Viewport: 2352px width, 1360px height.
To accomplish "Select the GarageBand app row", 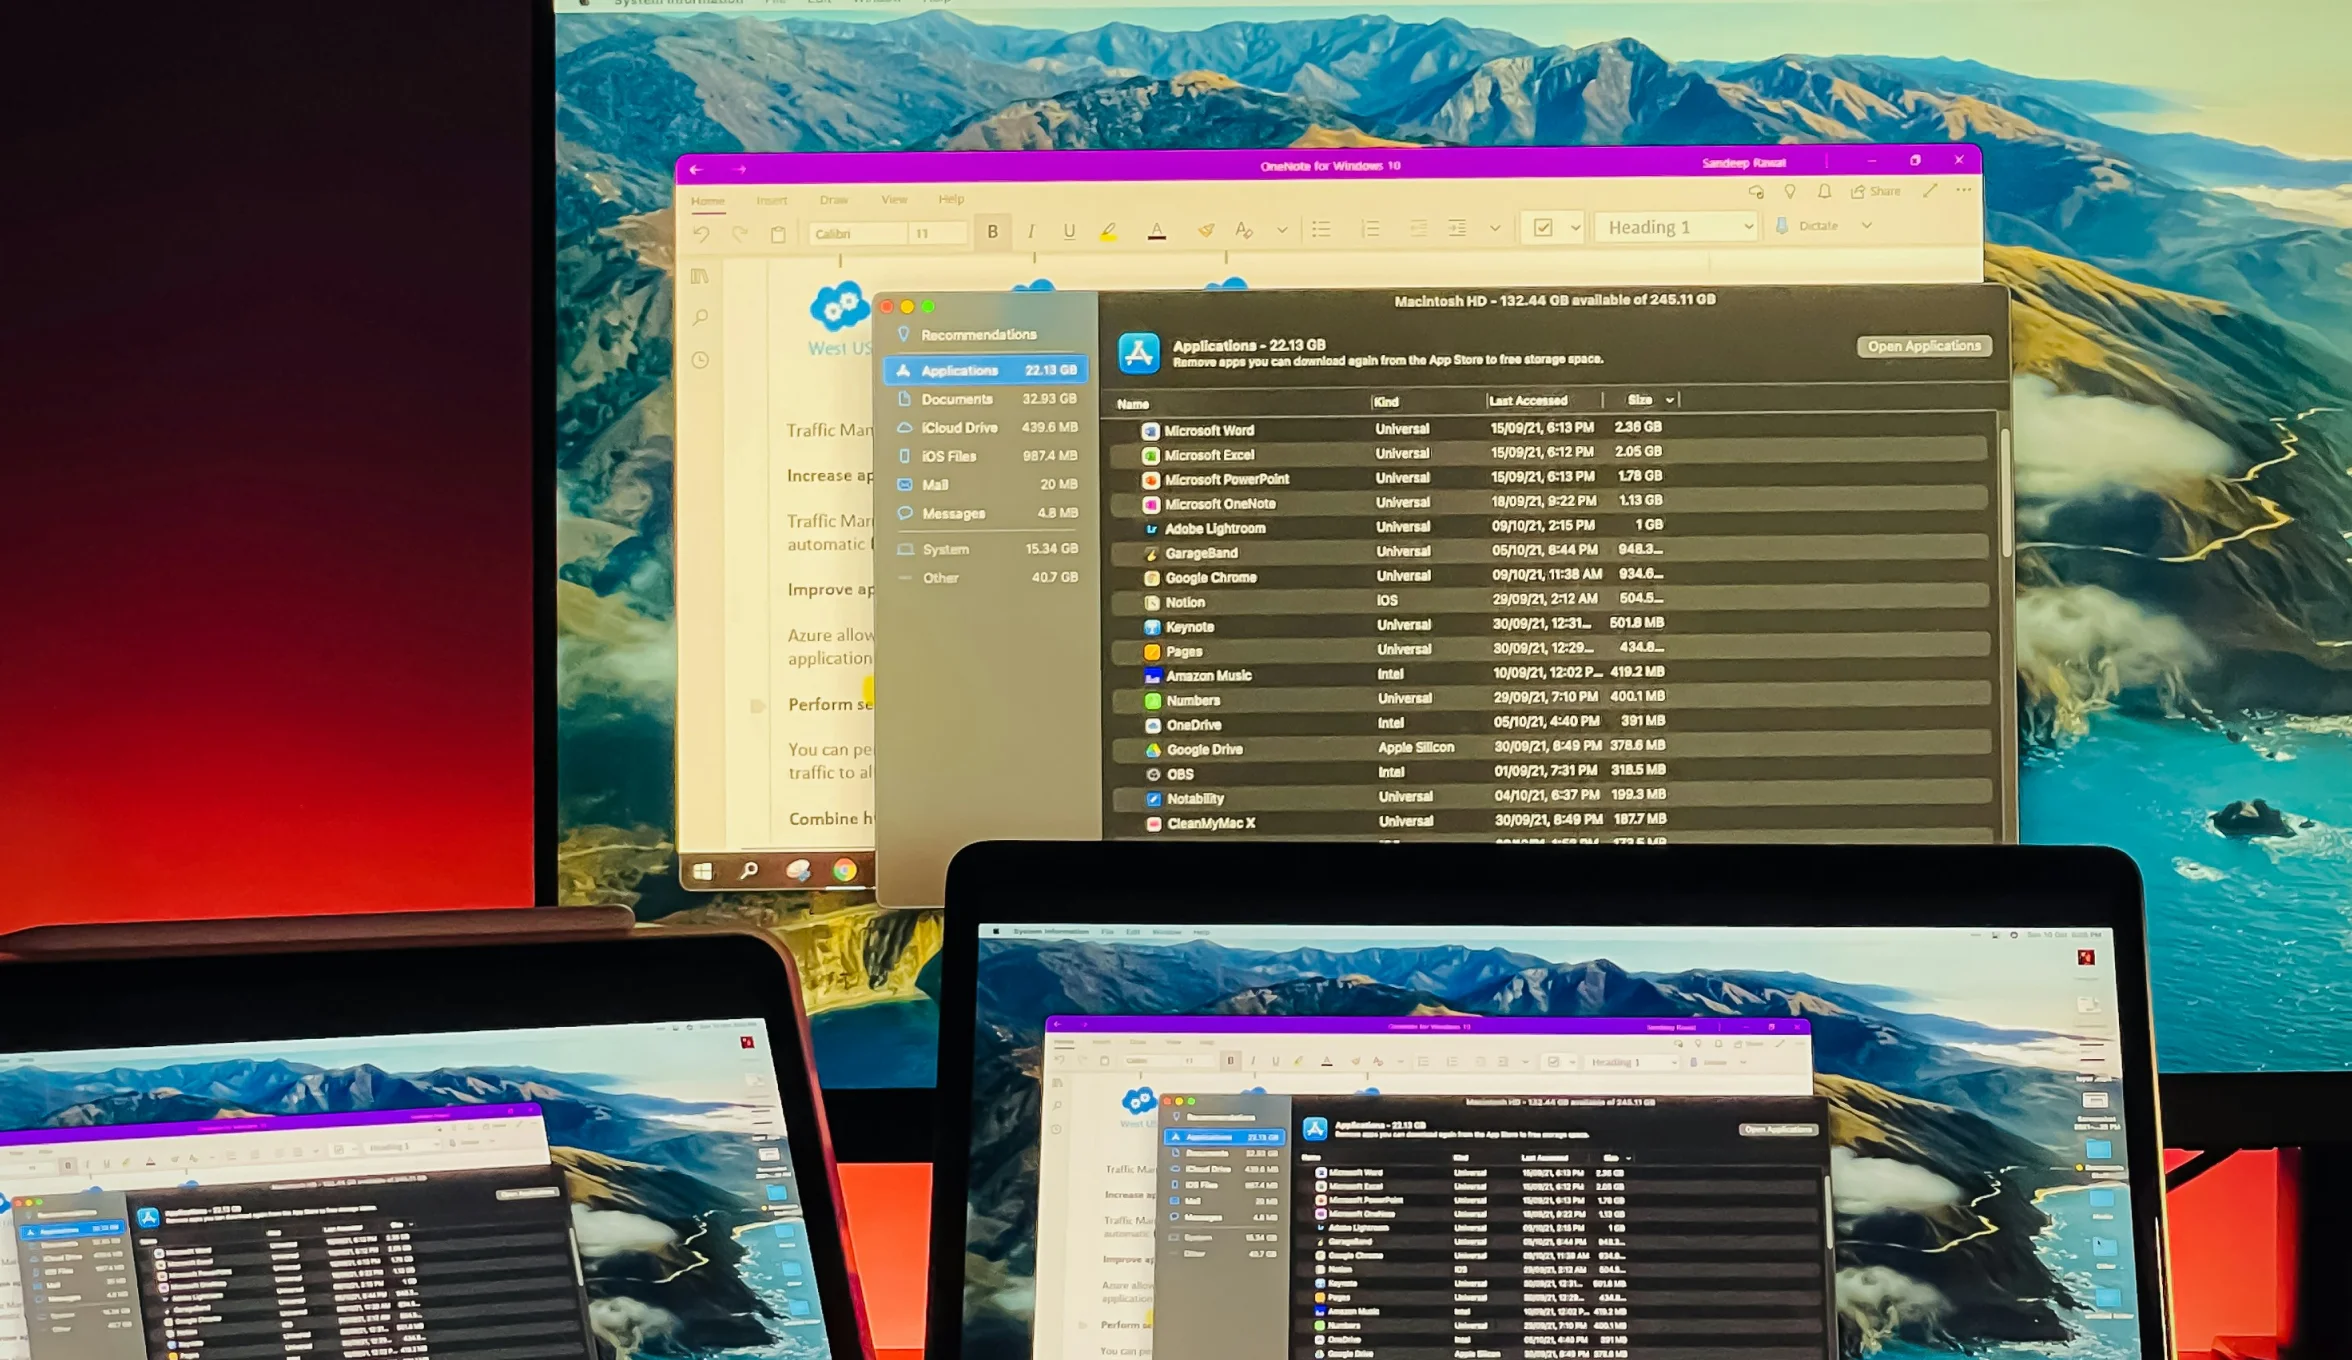I will click(x=1549, y=551).
